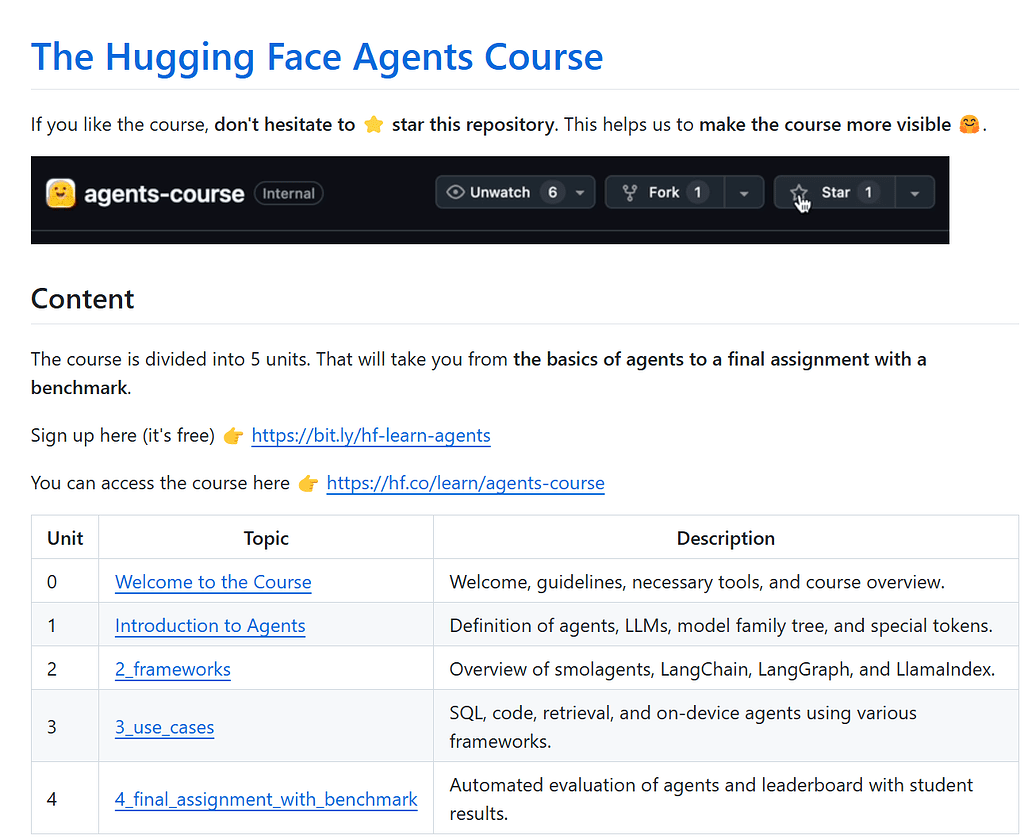Open Welcome to the Course link

click(213, 582)
